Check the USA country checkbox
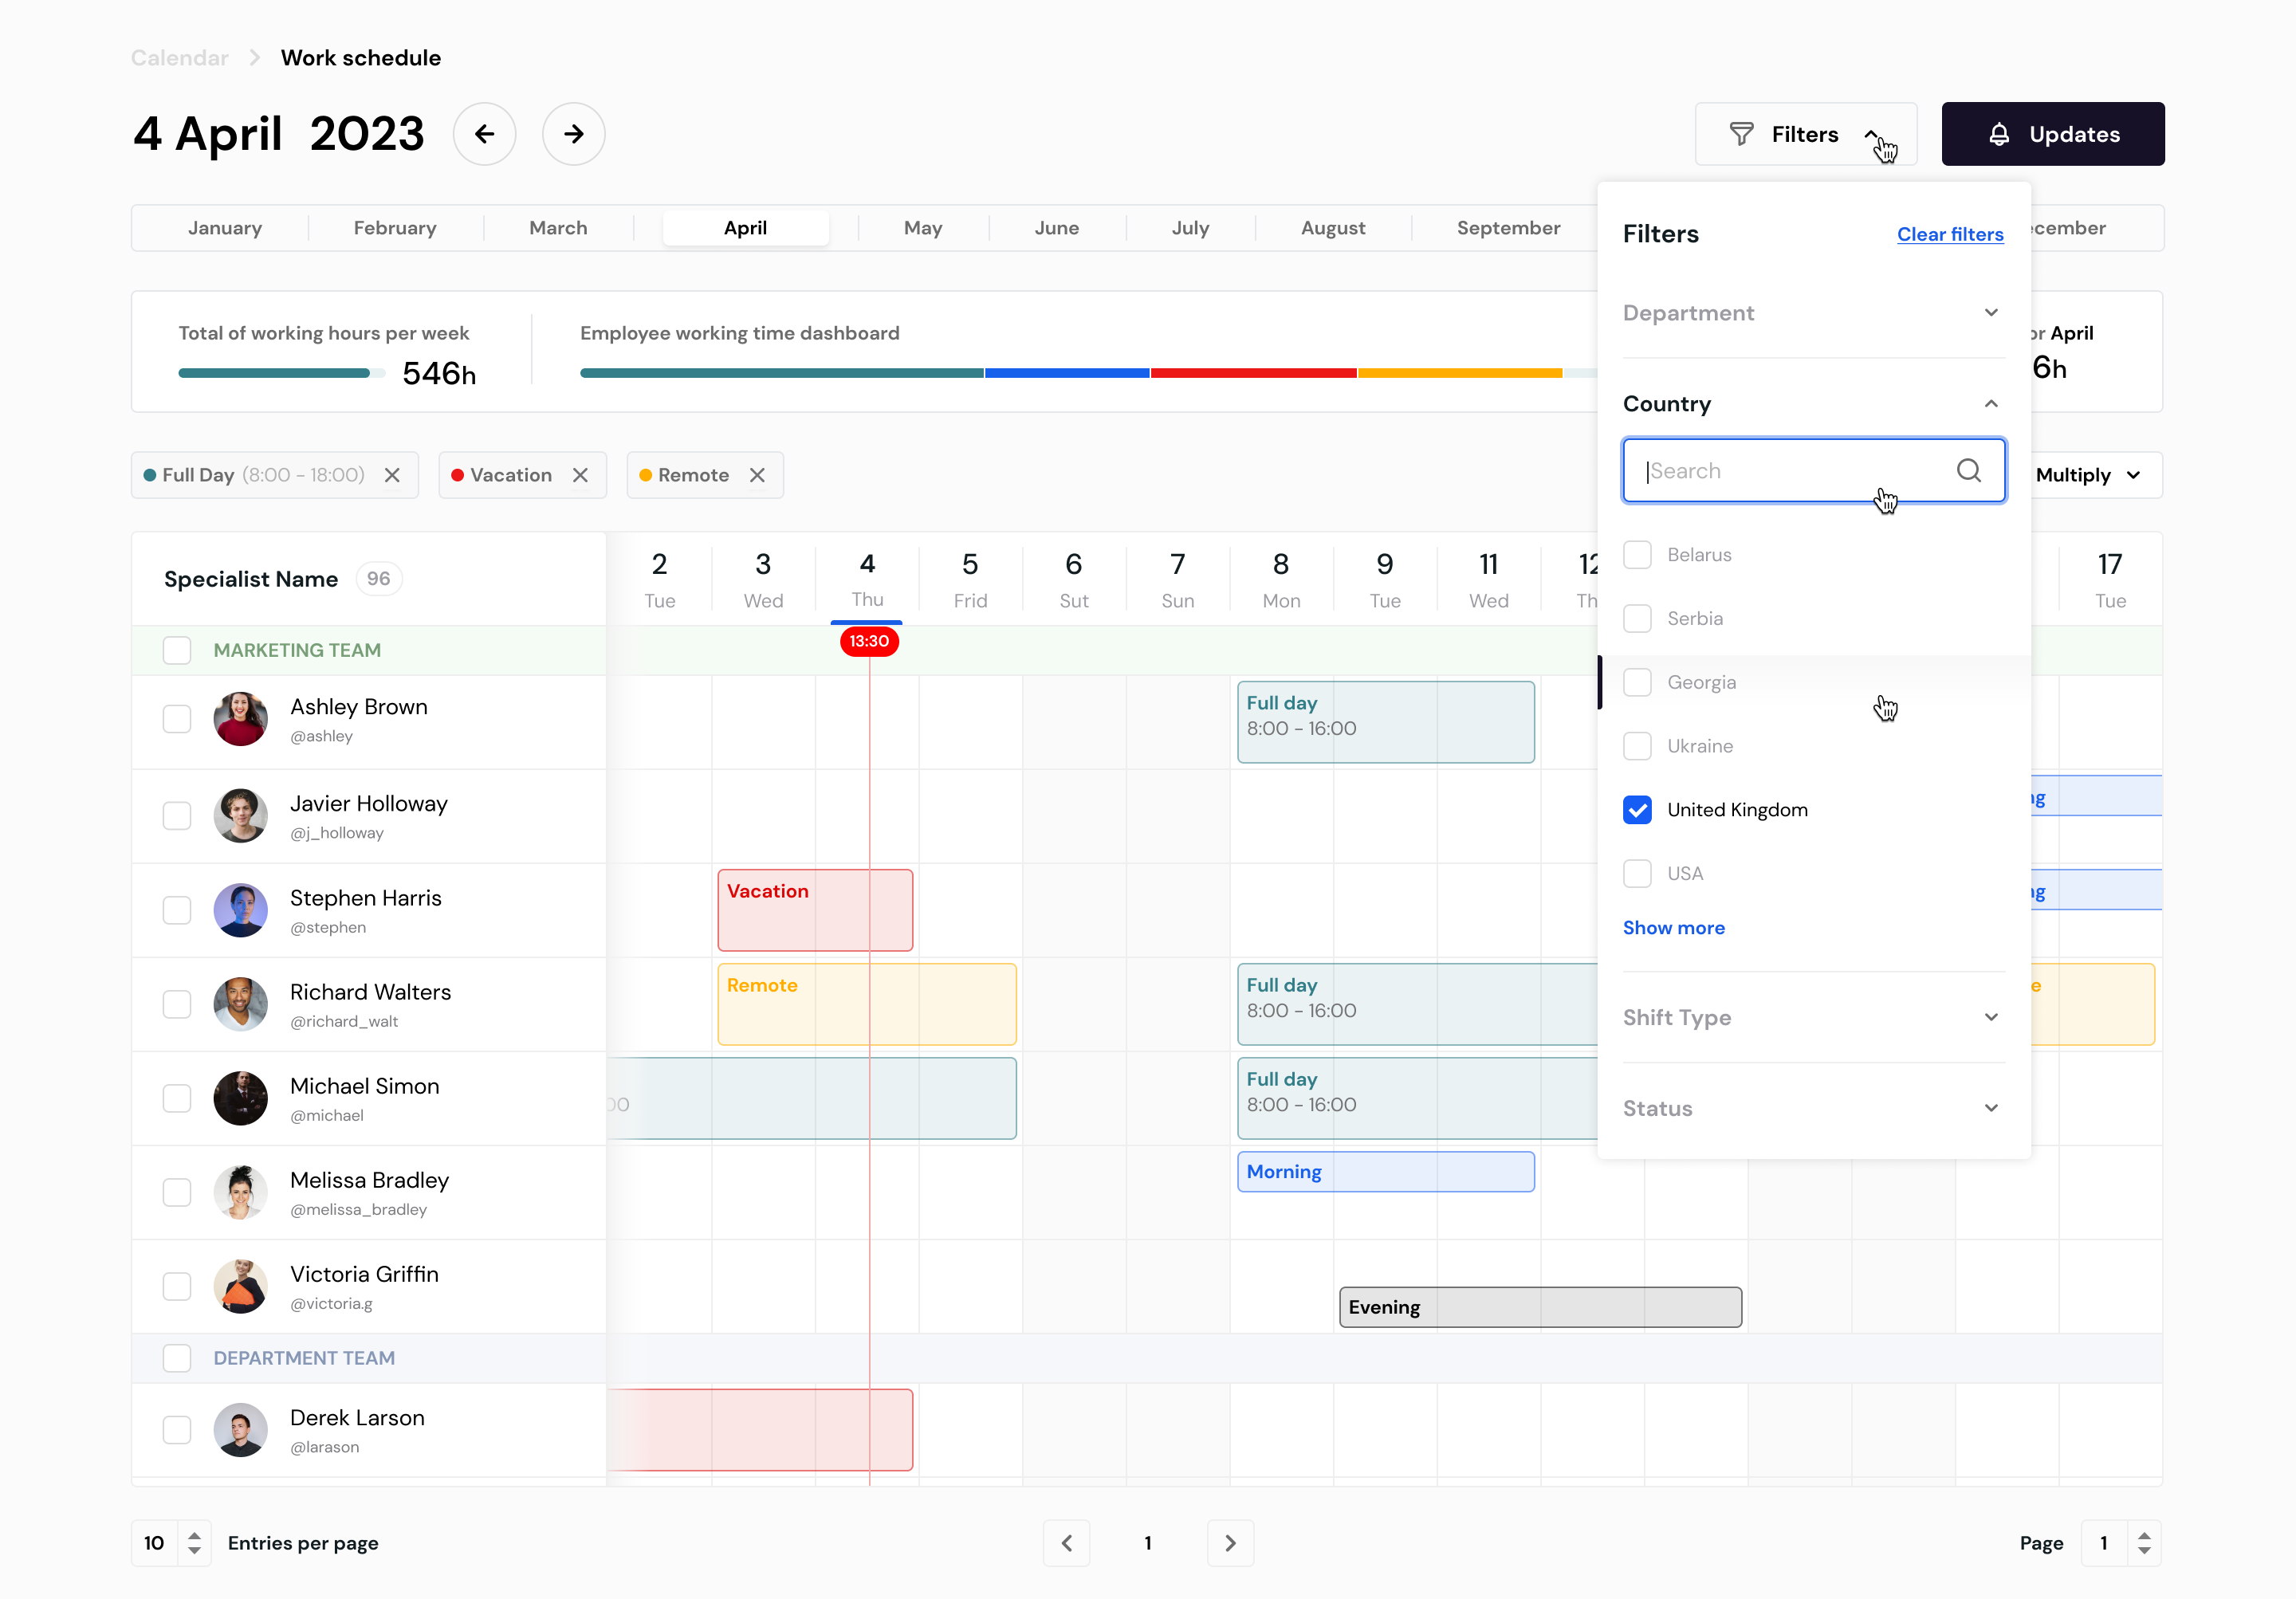This screenshot has height=1599, width=2296. (1637, 873)
